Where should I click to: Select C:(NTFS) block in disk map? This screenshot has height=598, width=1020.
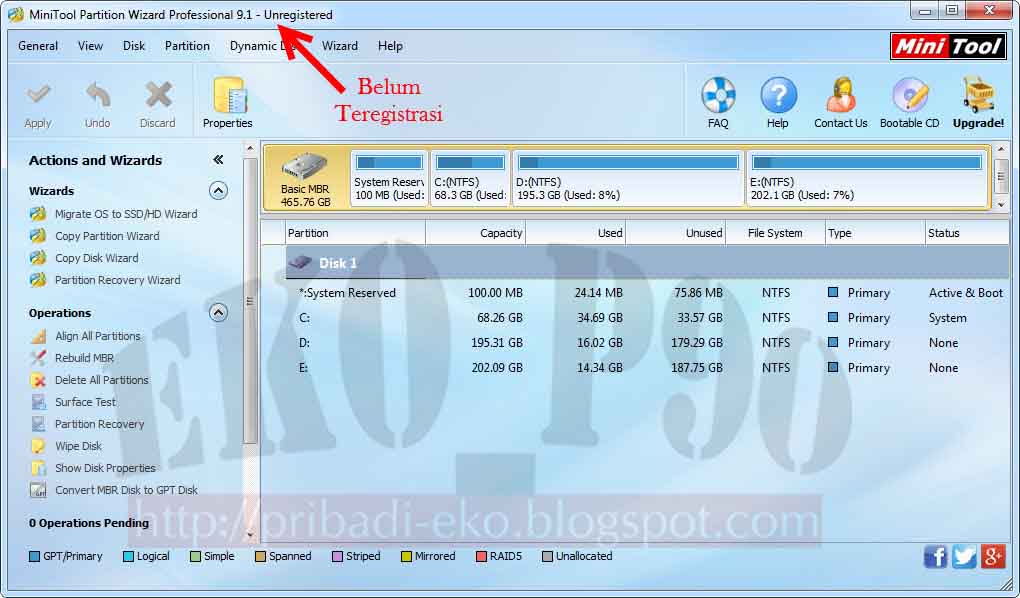click(470, 178)
